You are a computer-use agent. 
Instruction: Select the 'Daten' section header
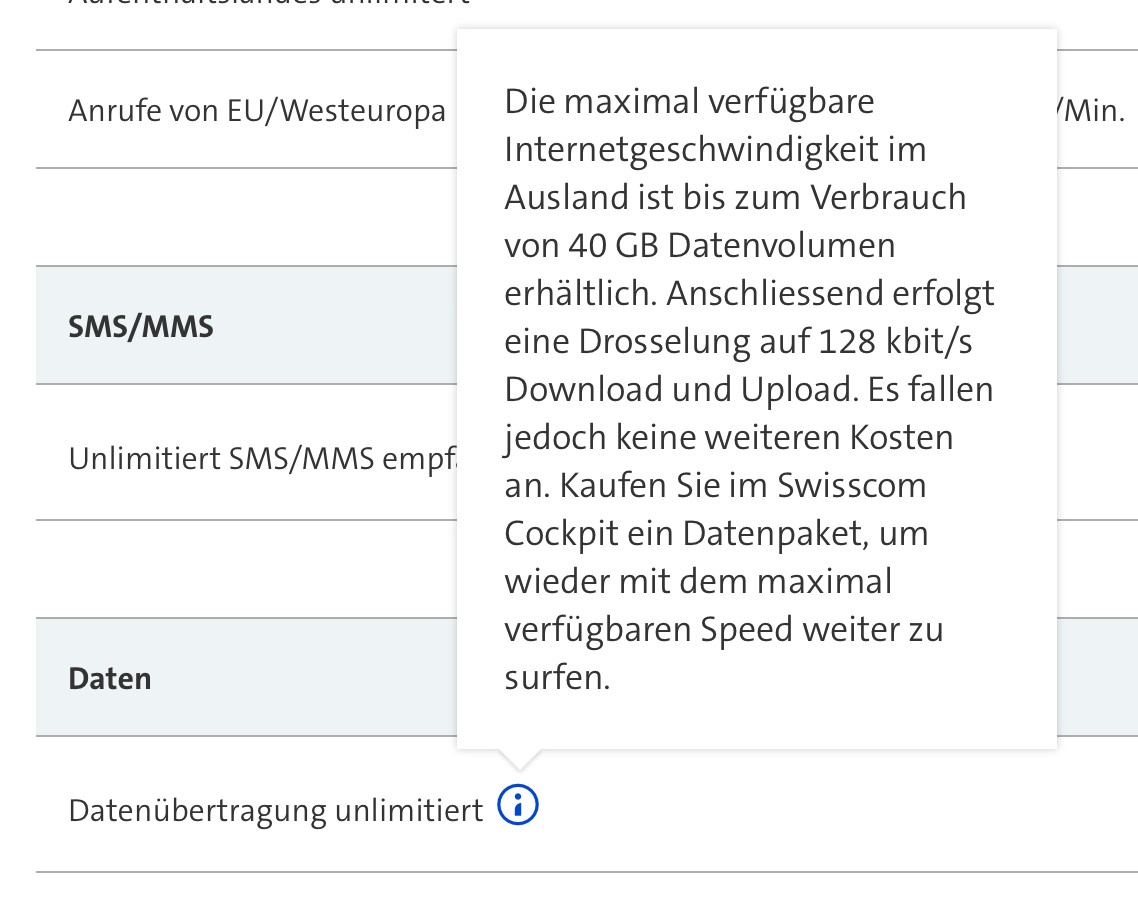coord(110,679)
